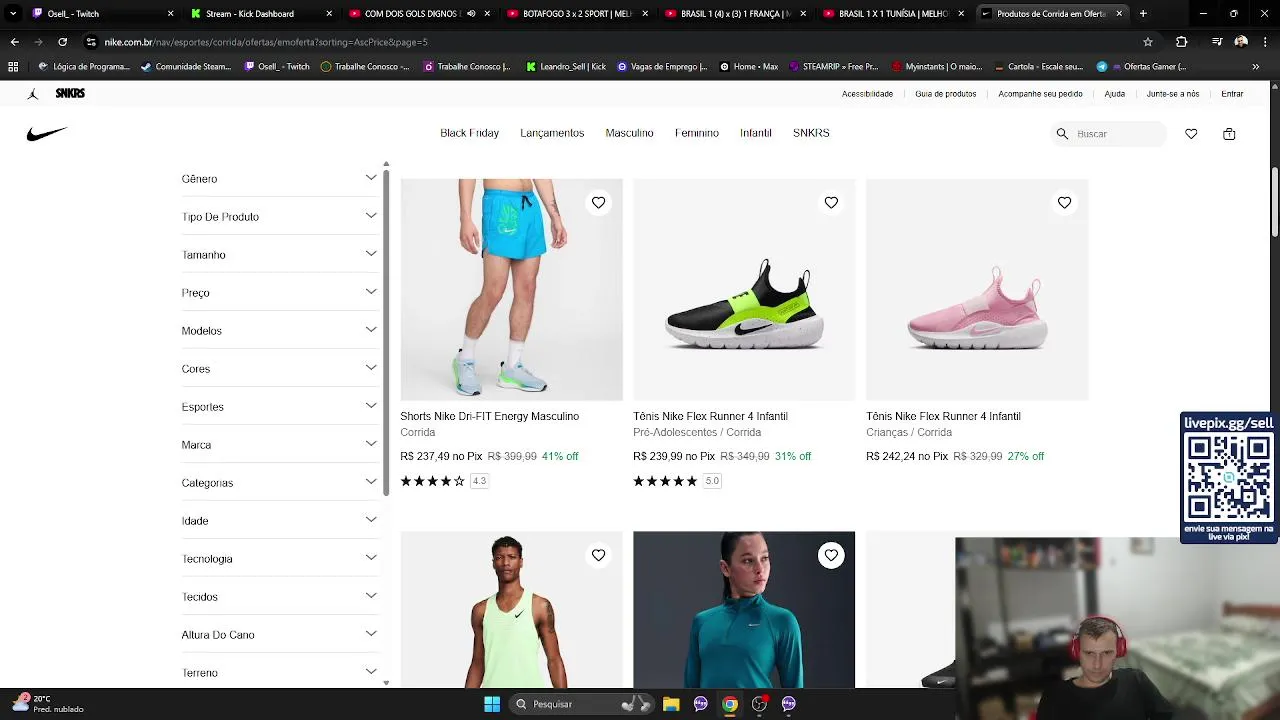
Task: Expand the Altura Do Cano filter
Action: (x=279, y=634)
